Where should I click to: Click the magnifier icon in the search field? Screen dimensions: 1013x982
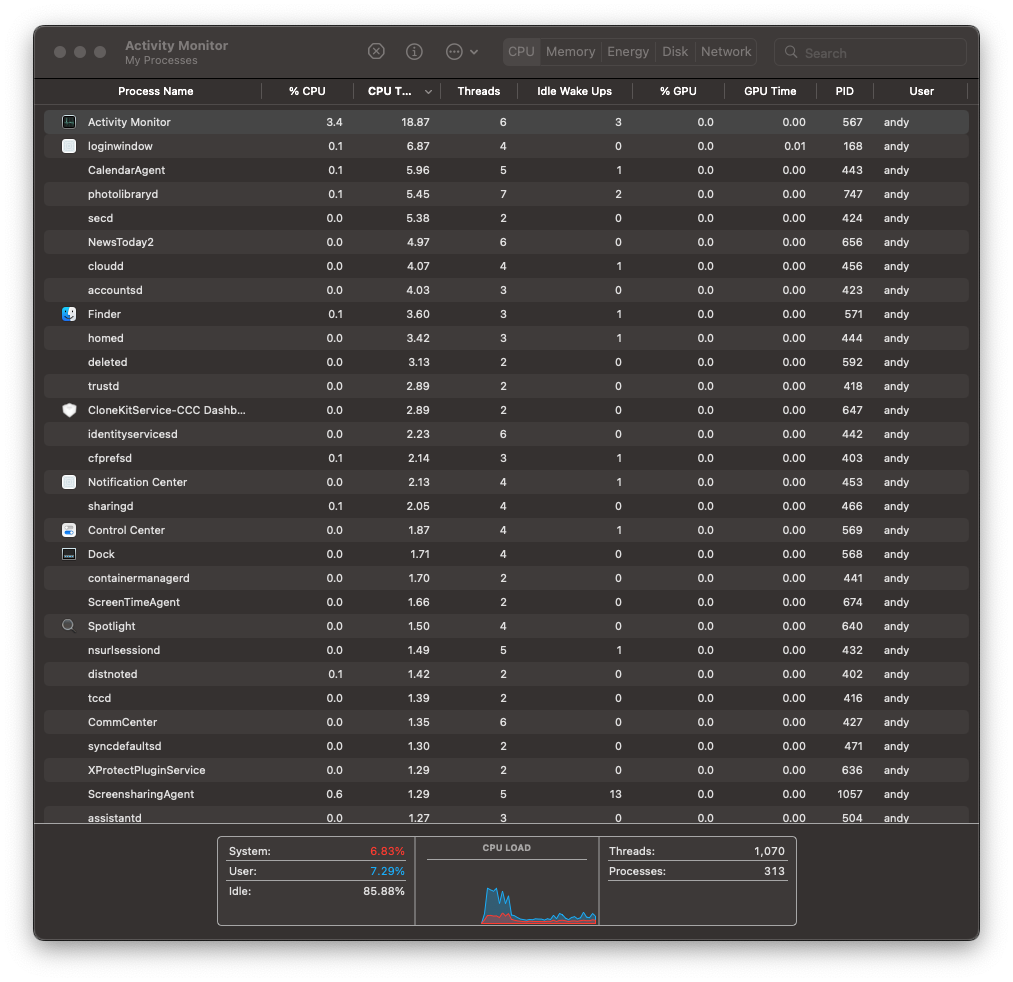[x=791, y=52]
